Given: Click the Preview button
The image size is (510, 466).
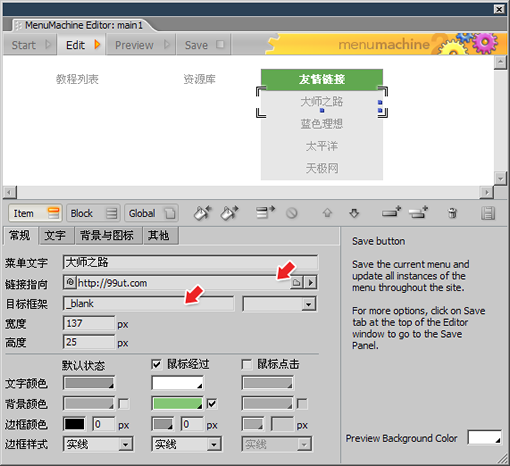Looking at the screenshot, I should click(x=141, y=45).
